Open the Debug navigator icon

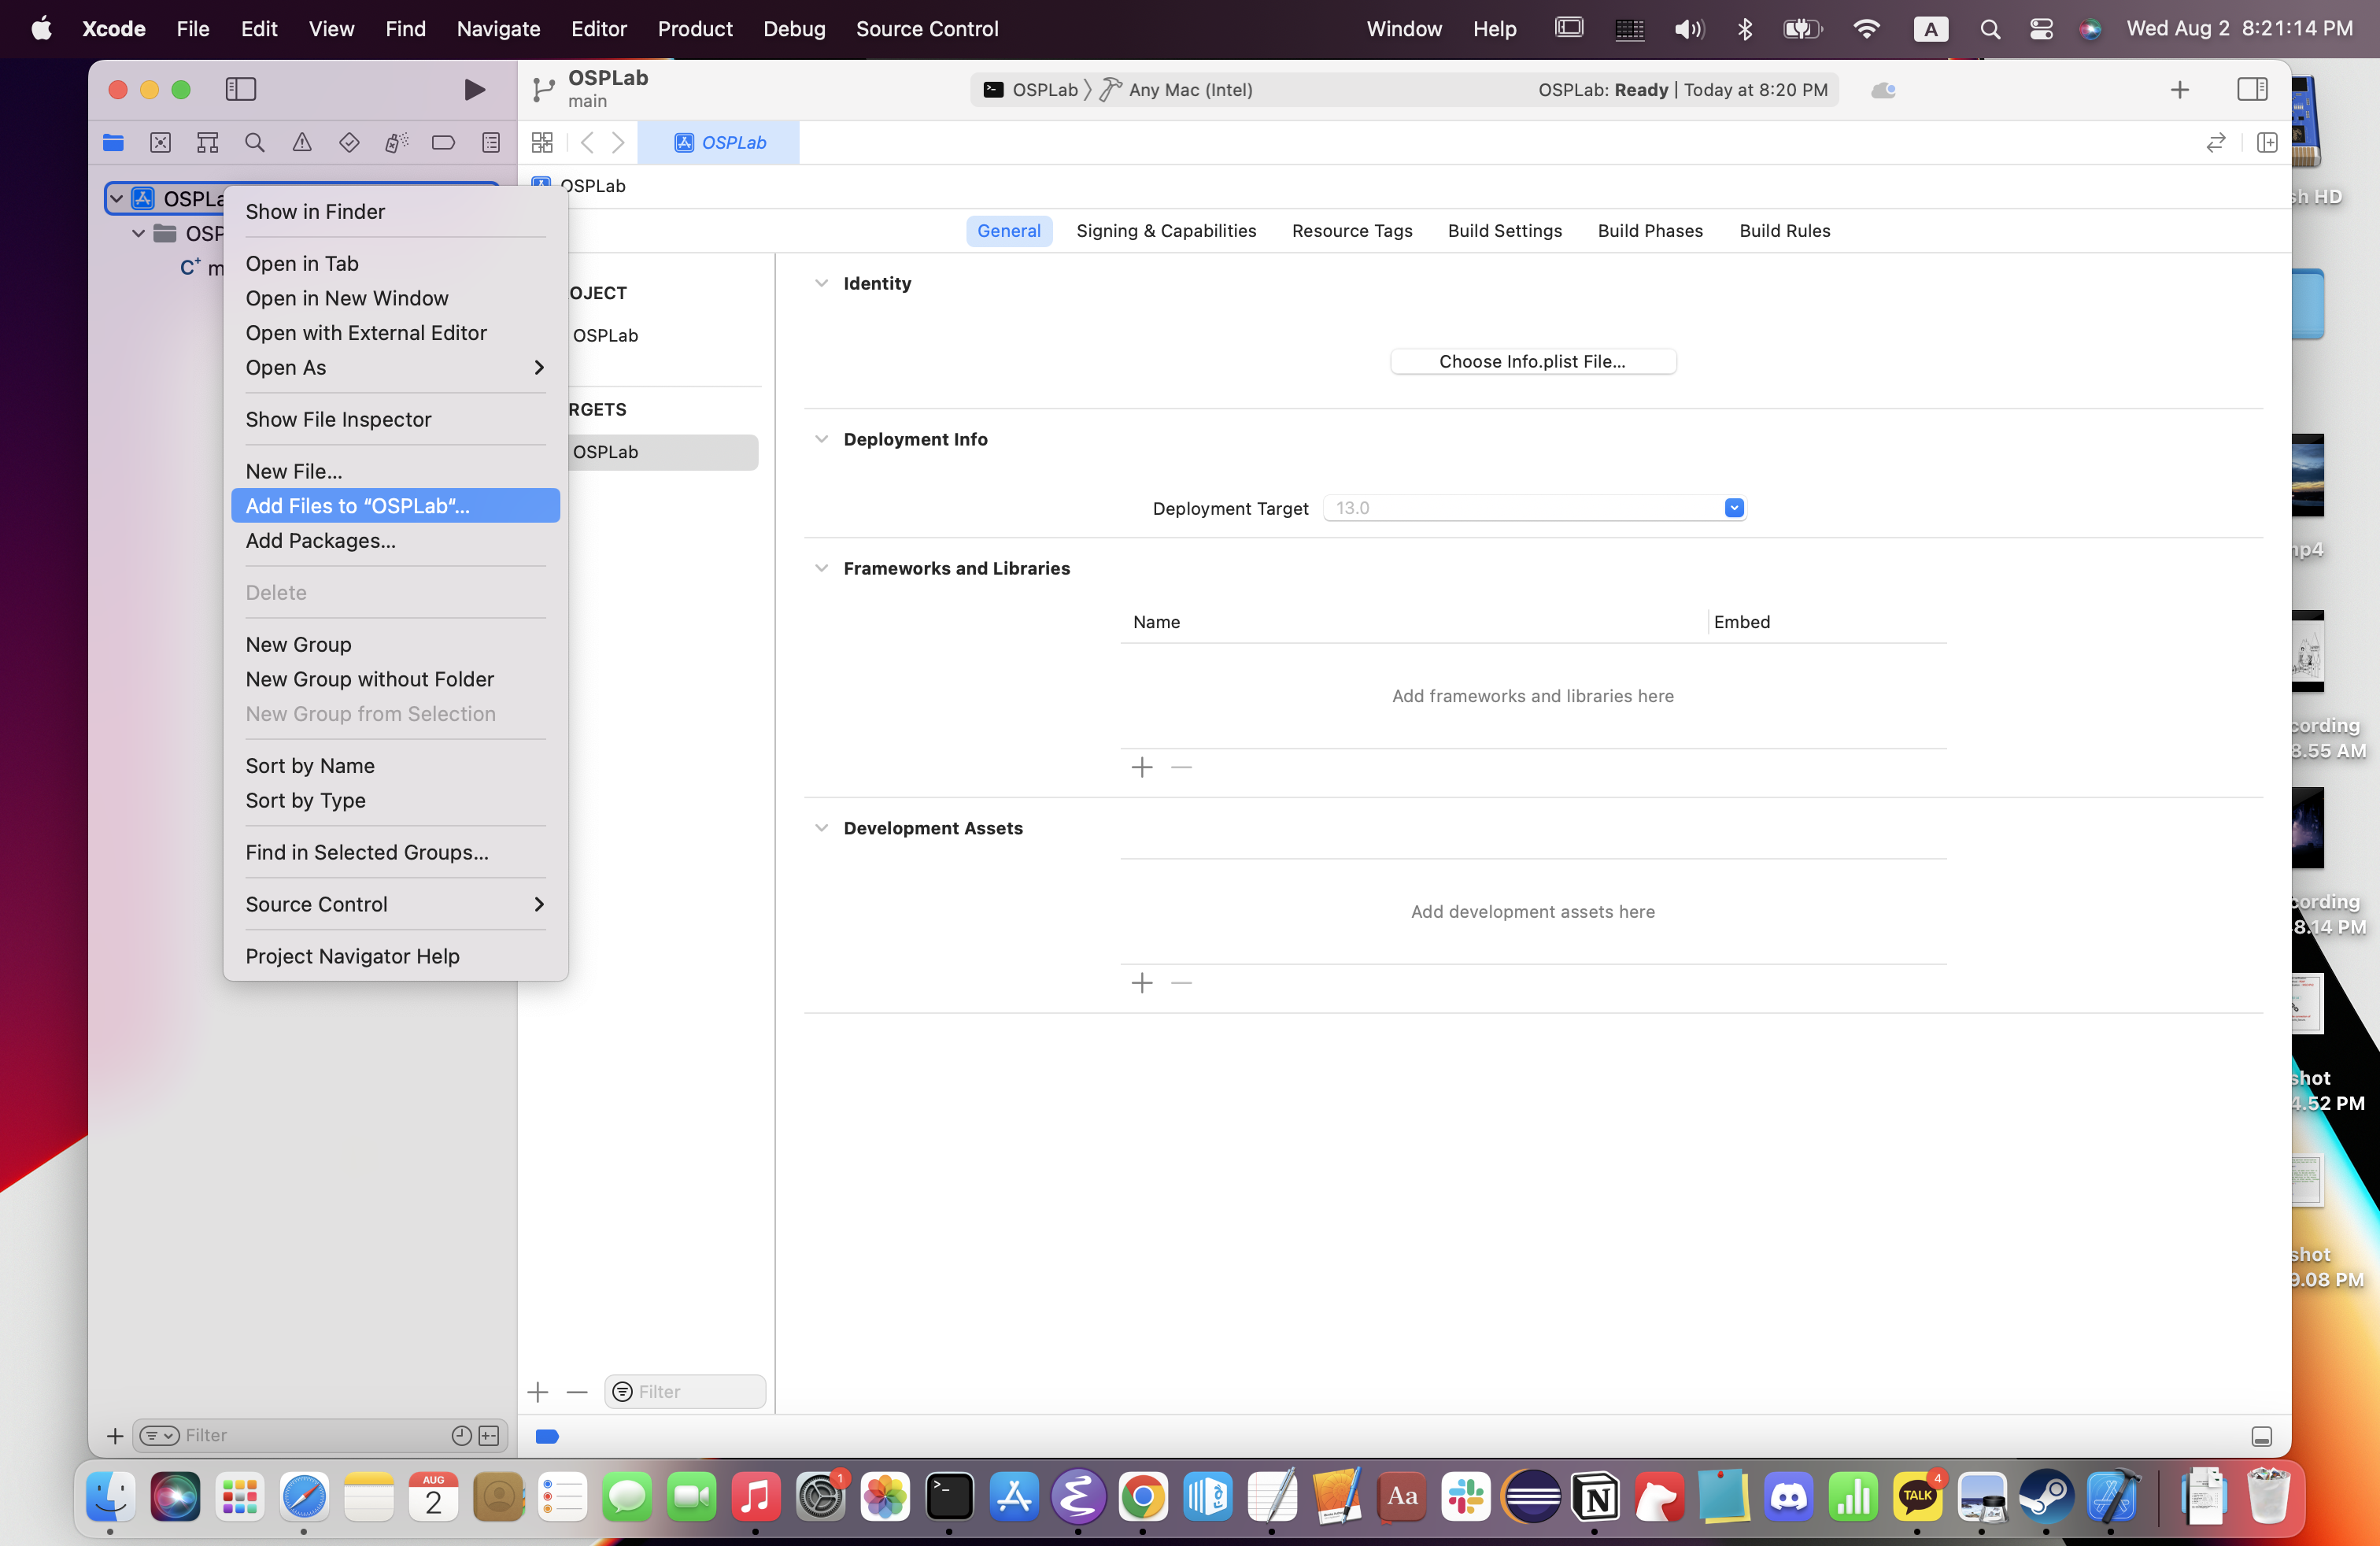coord(396,143)
